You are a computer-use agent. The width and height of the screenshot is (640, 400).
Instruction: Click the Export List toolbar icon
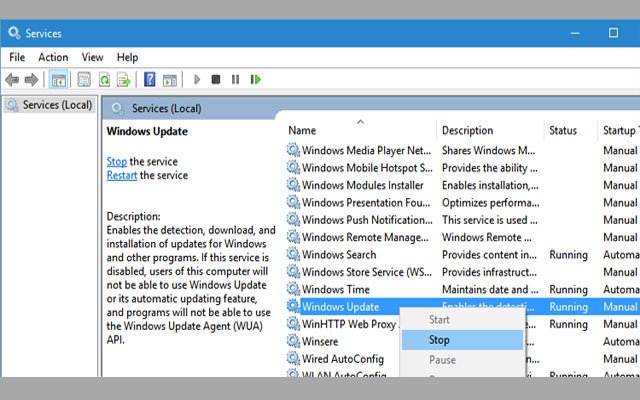[x=123, y=80]
